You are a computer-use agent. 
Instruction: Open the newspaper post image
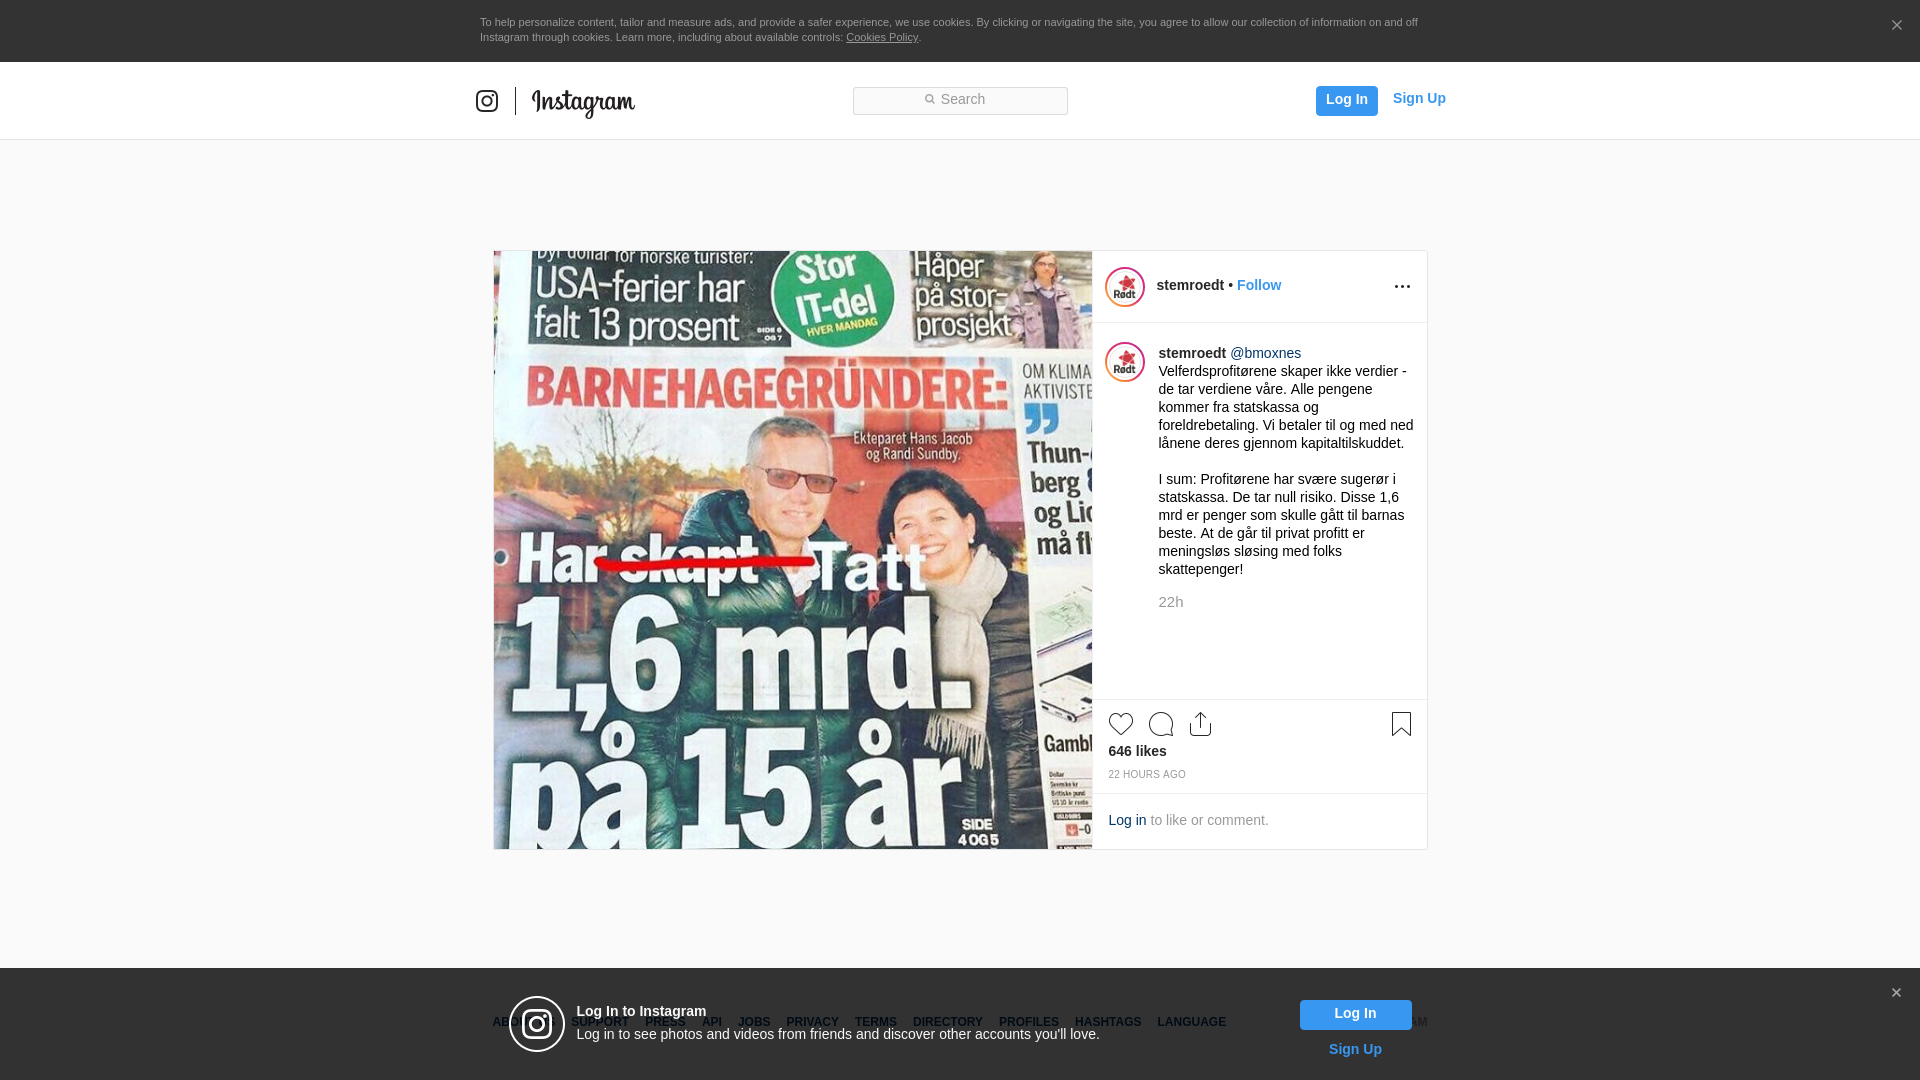793,550
